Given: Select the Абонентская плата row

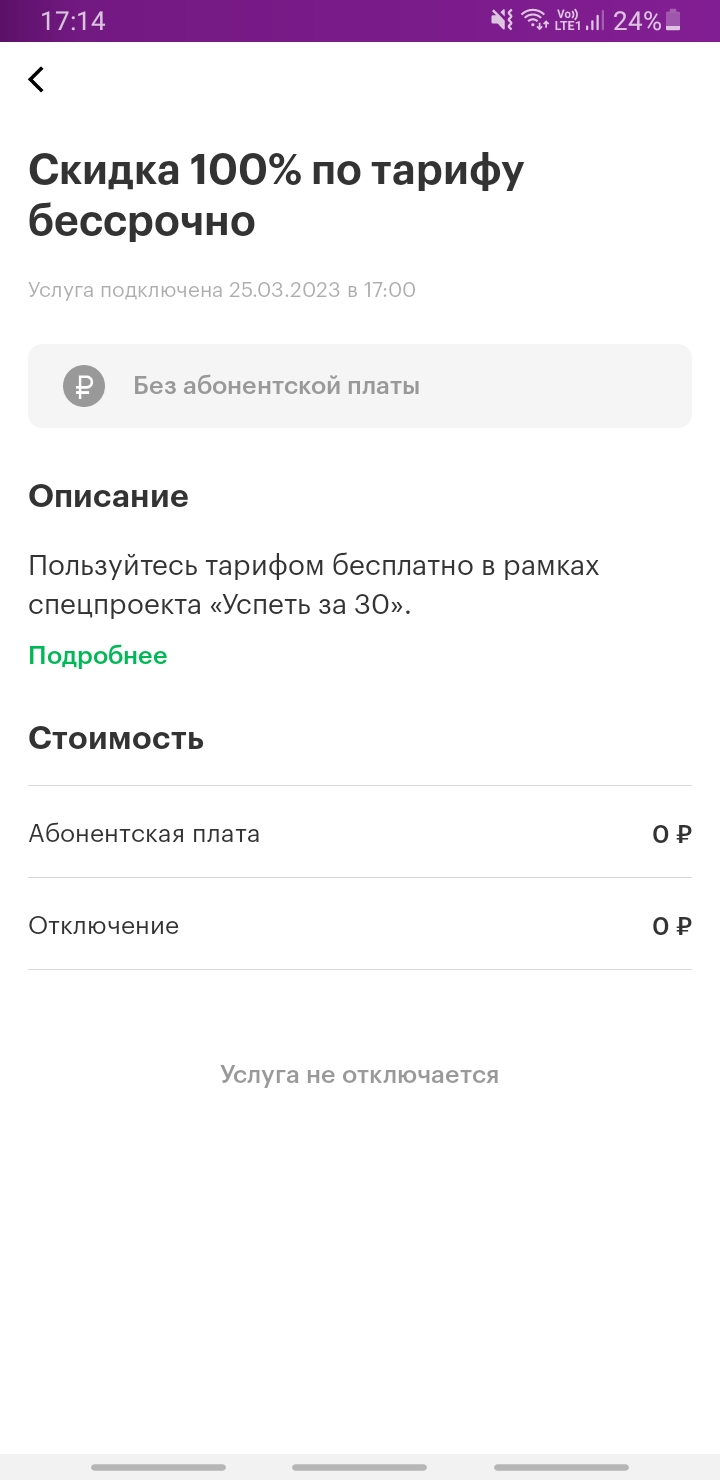Looking at the screenshot, I should pos(360,832).
